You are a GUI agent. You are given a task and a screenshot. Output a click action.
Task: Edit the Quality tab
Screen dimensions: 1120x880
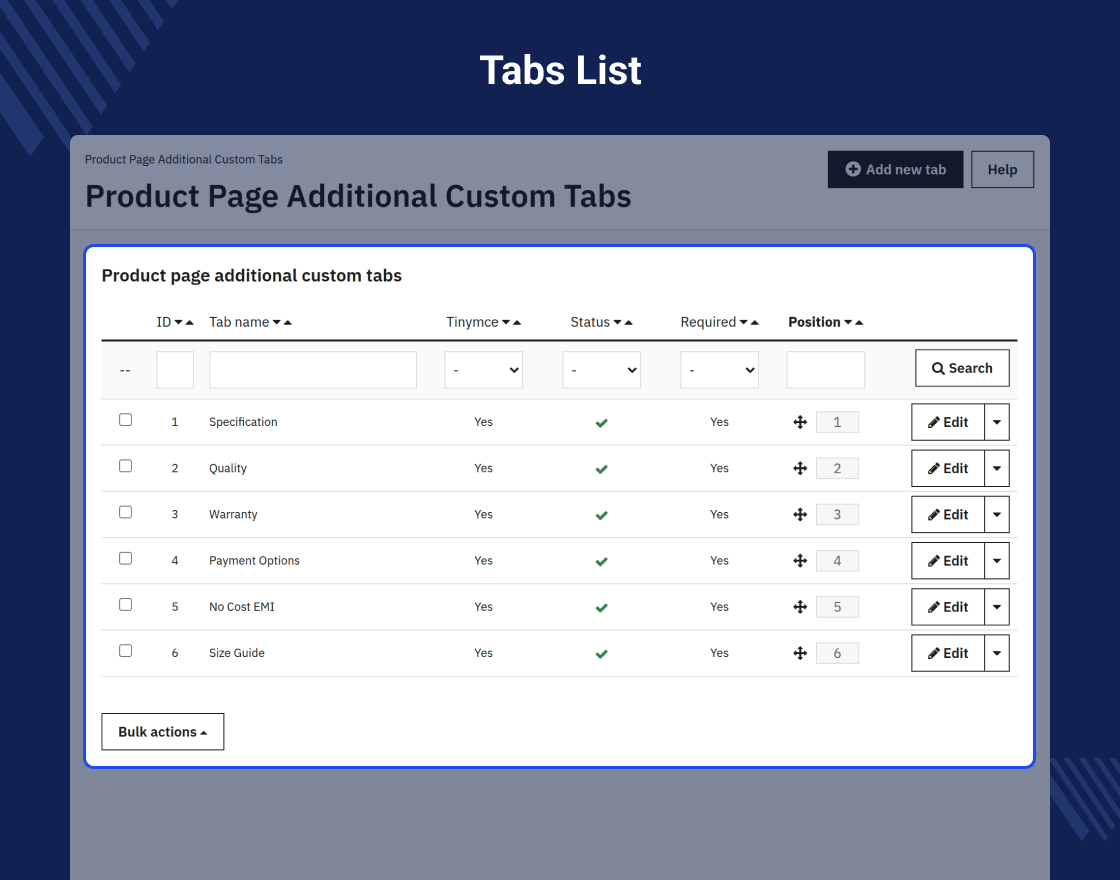point(948,469)
